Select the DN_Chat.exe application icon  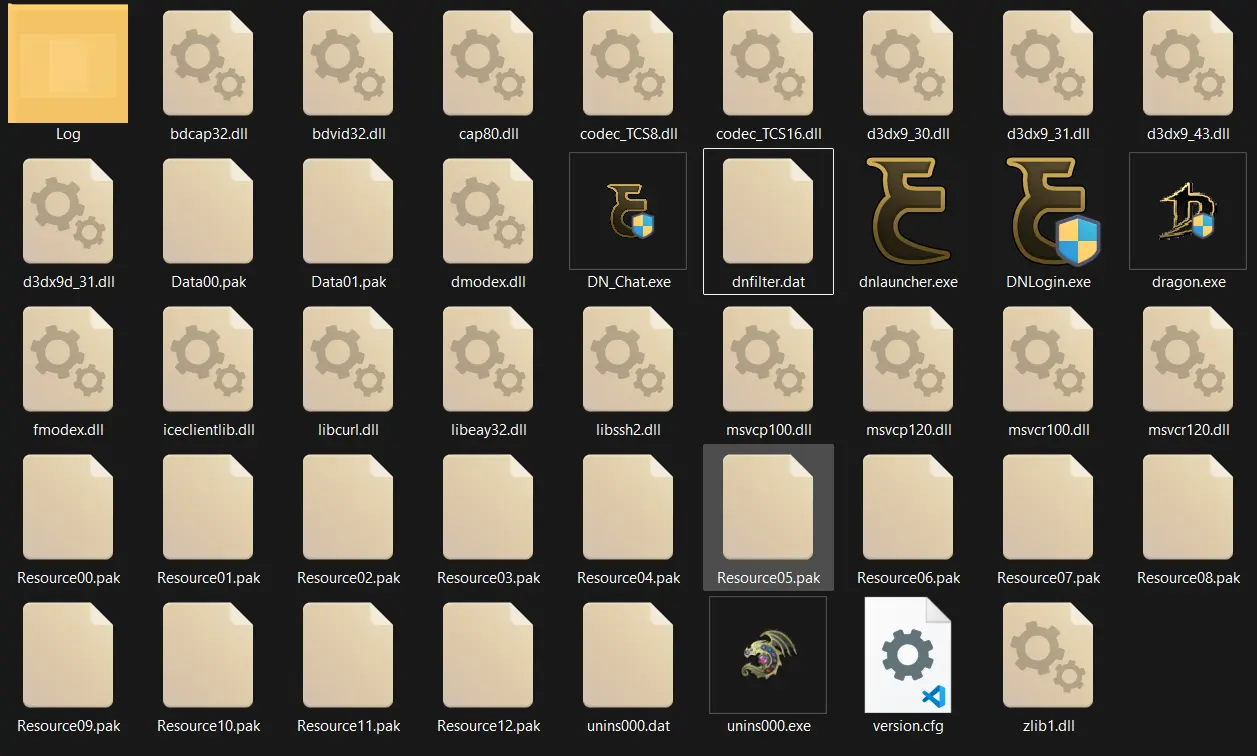pyautogui.click(x=628, y=211)
